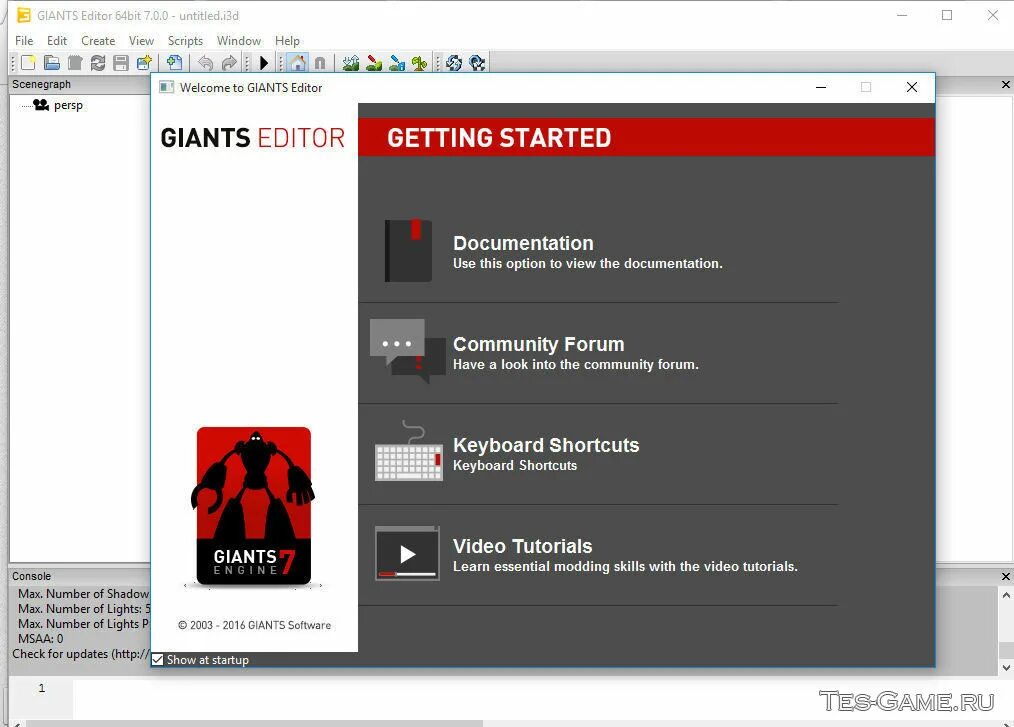Click the 'MSAA: 0' console line

(x=40, y=639)
